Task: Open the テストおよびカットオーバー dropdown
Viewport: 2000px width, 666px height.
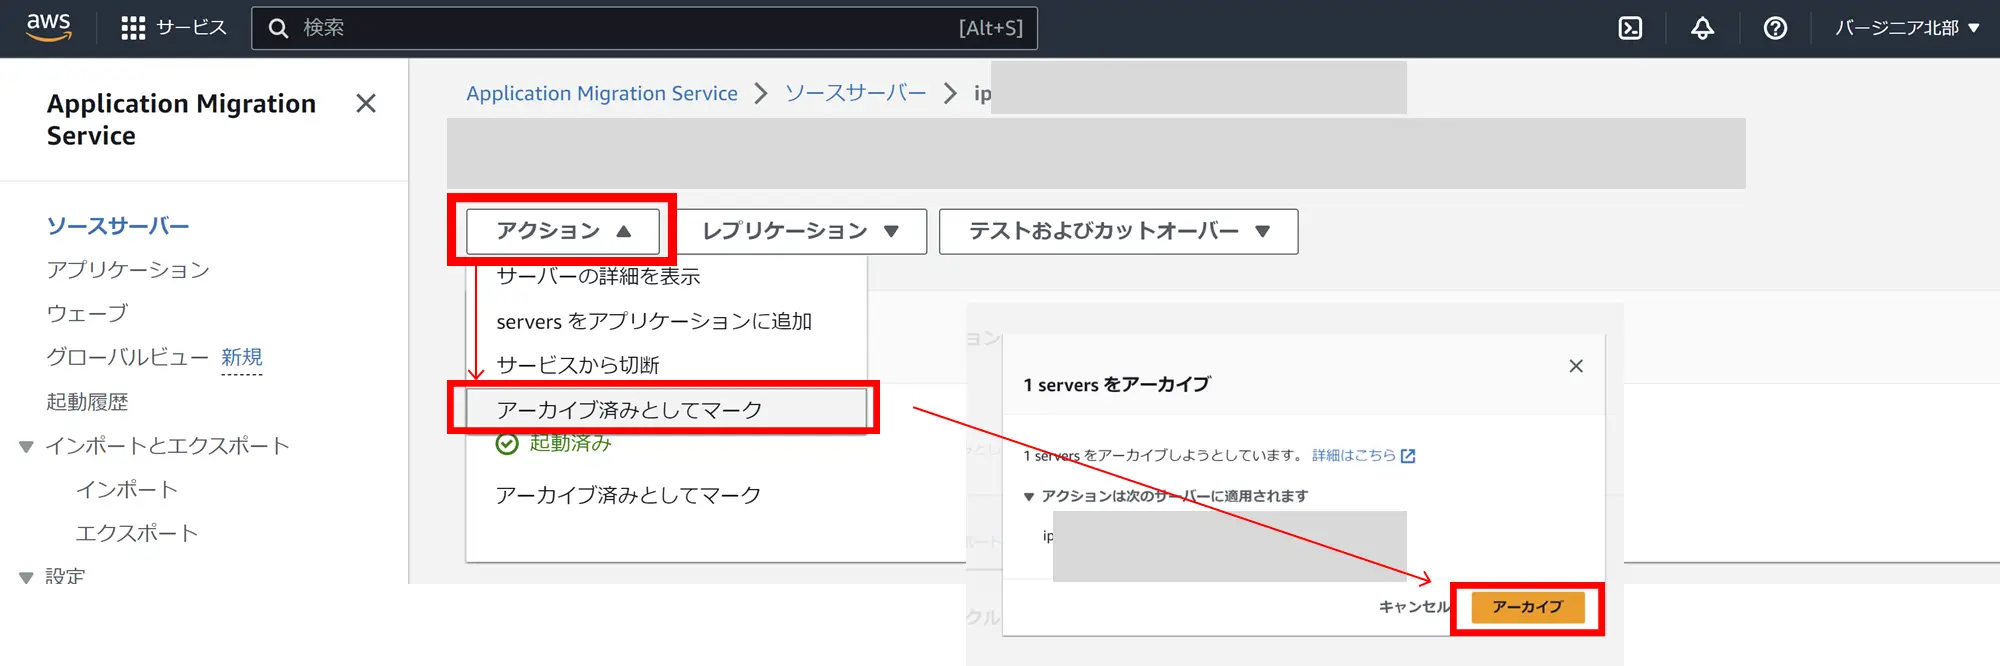Action: pos(1118,231)
